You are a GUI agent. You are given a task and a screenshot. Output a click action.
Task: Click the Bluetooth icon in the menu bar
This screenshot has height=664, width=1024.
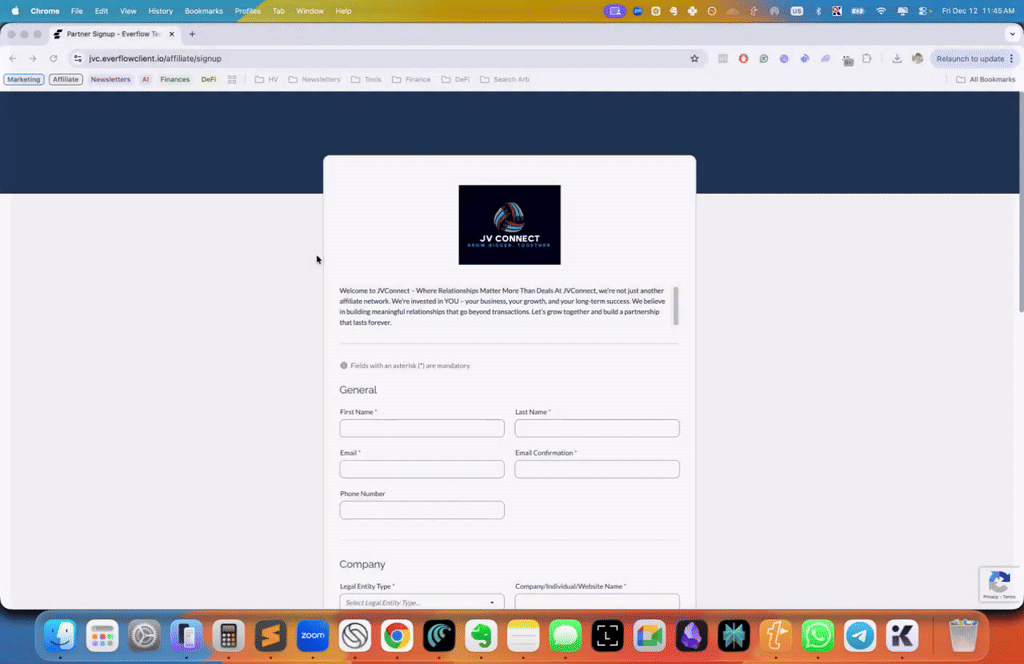coord(818,10)
